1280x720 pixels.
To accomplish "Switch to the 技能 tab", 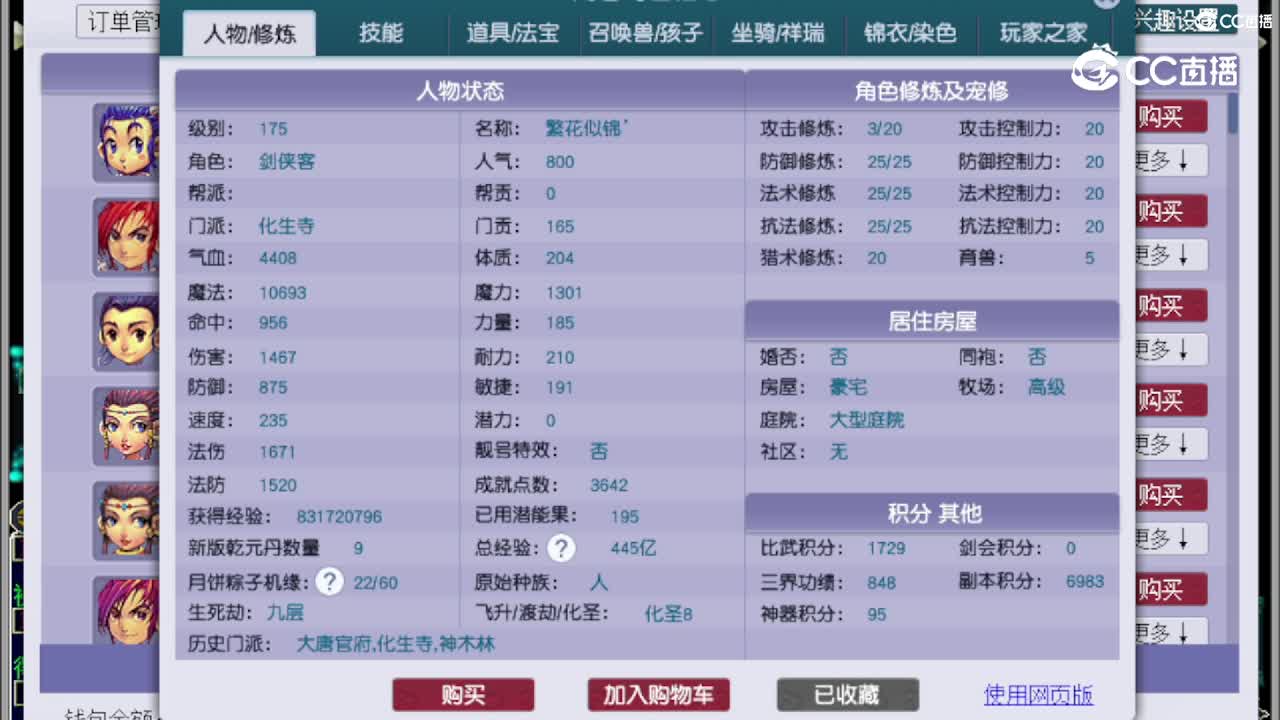I will [x=382, y=33].
